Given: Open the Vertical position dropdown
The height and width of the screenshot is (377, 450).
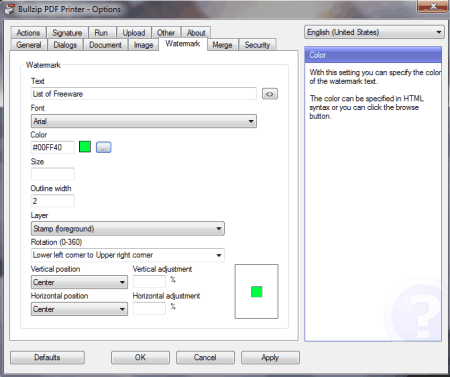Looking at the screenshot, I should [79, 282].
